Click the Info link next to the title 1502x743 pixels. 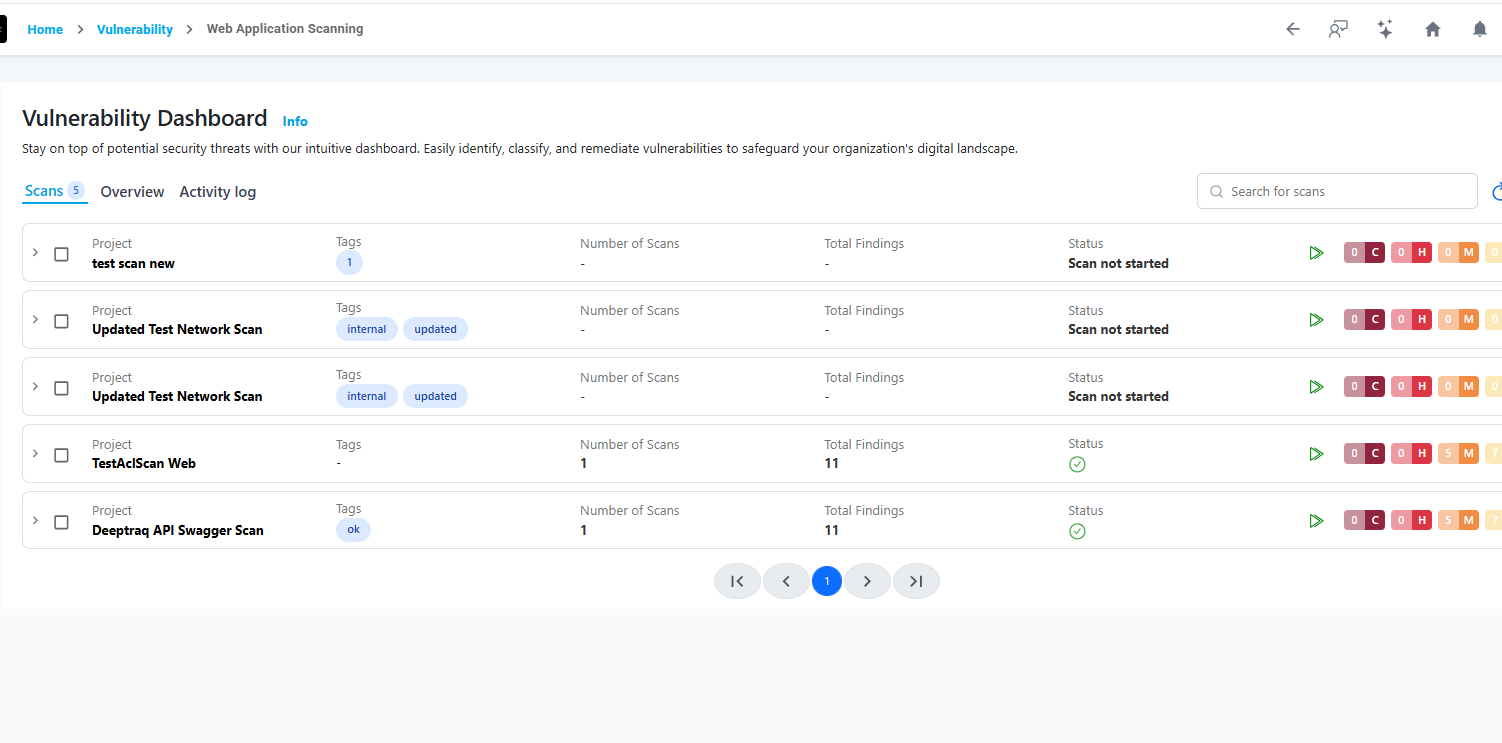pyautogui.click(x=295, y=120)
